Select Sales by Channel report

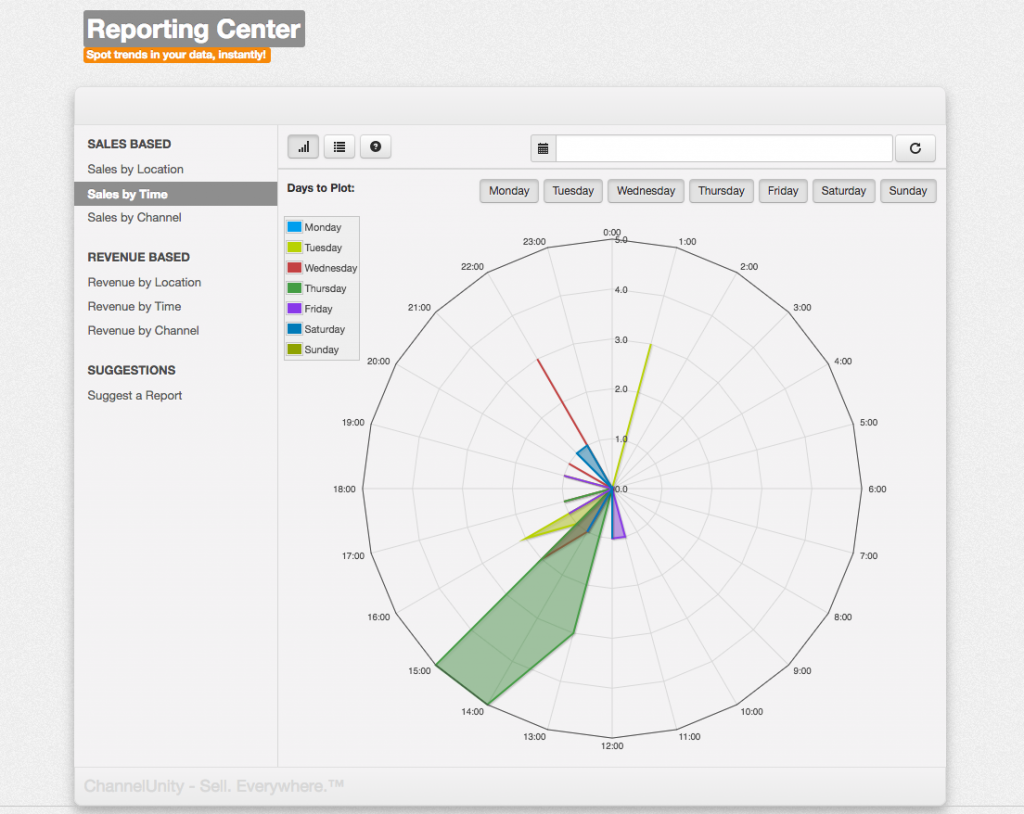[x=134, y=217]
